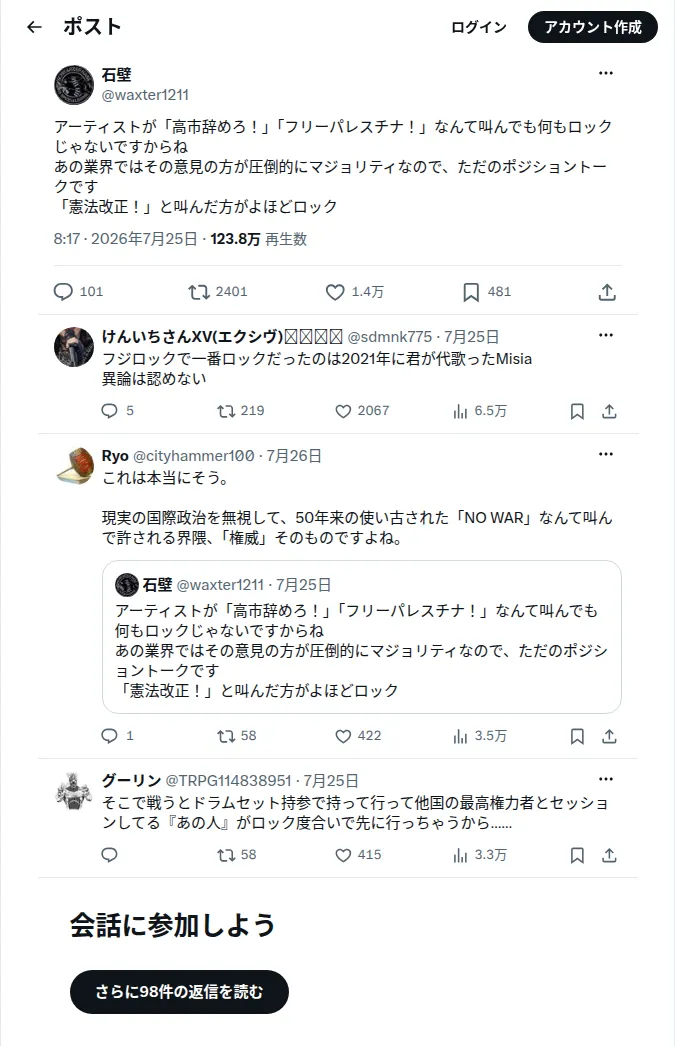Screen dimensions: 675x1046
Task: Click the アカウント作成 button
Action: [593, 27]
